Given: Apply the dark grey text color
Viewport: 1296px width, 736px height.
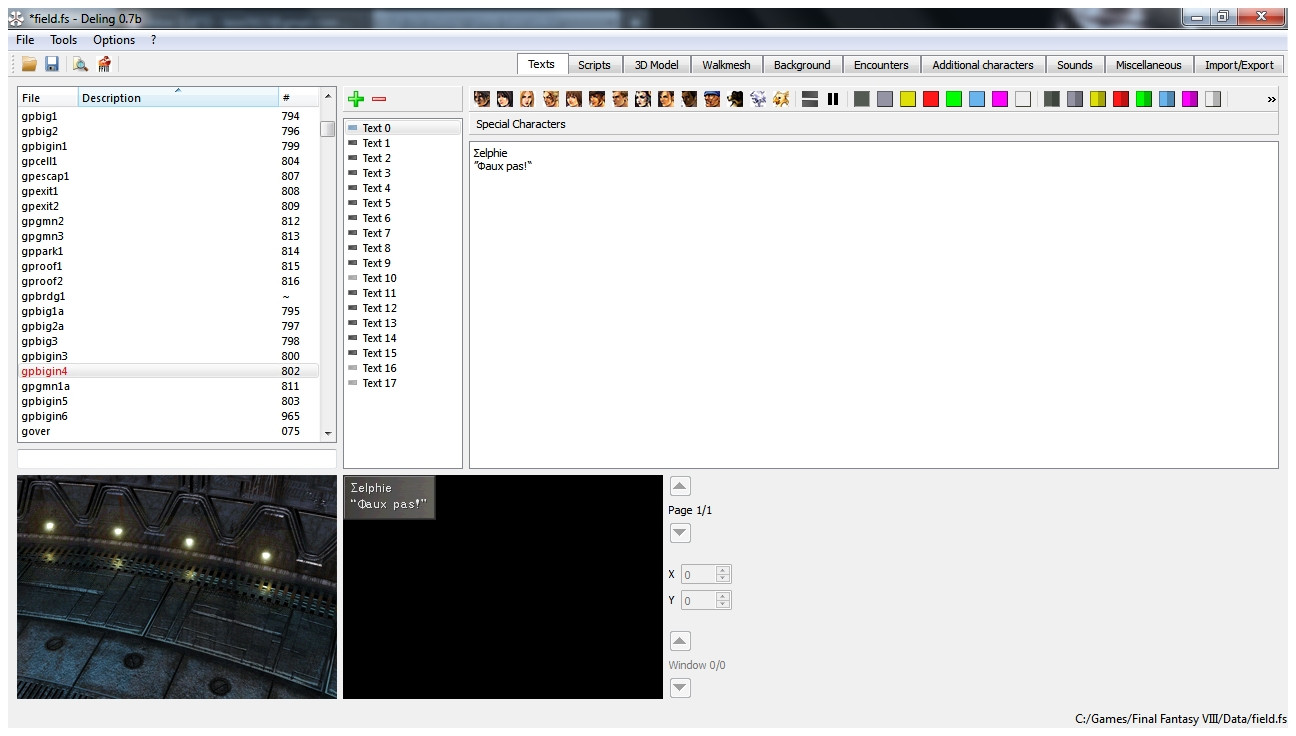Looking at the screenshot, I should point(862,99).
